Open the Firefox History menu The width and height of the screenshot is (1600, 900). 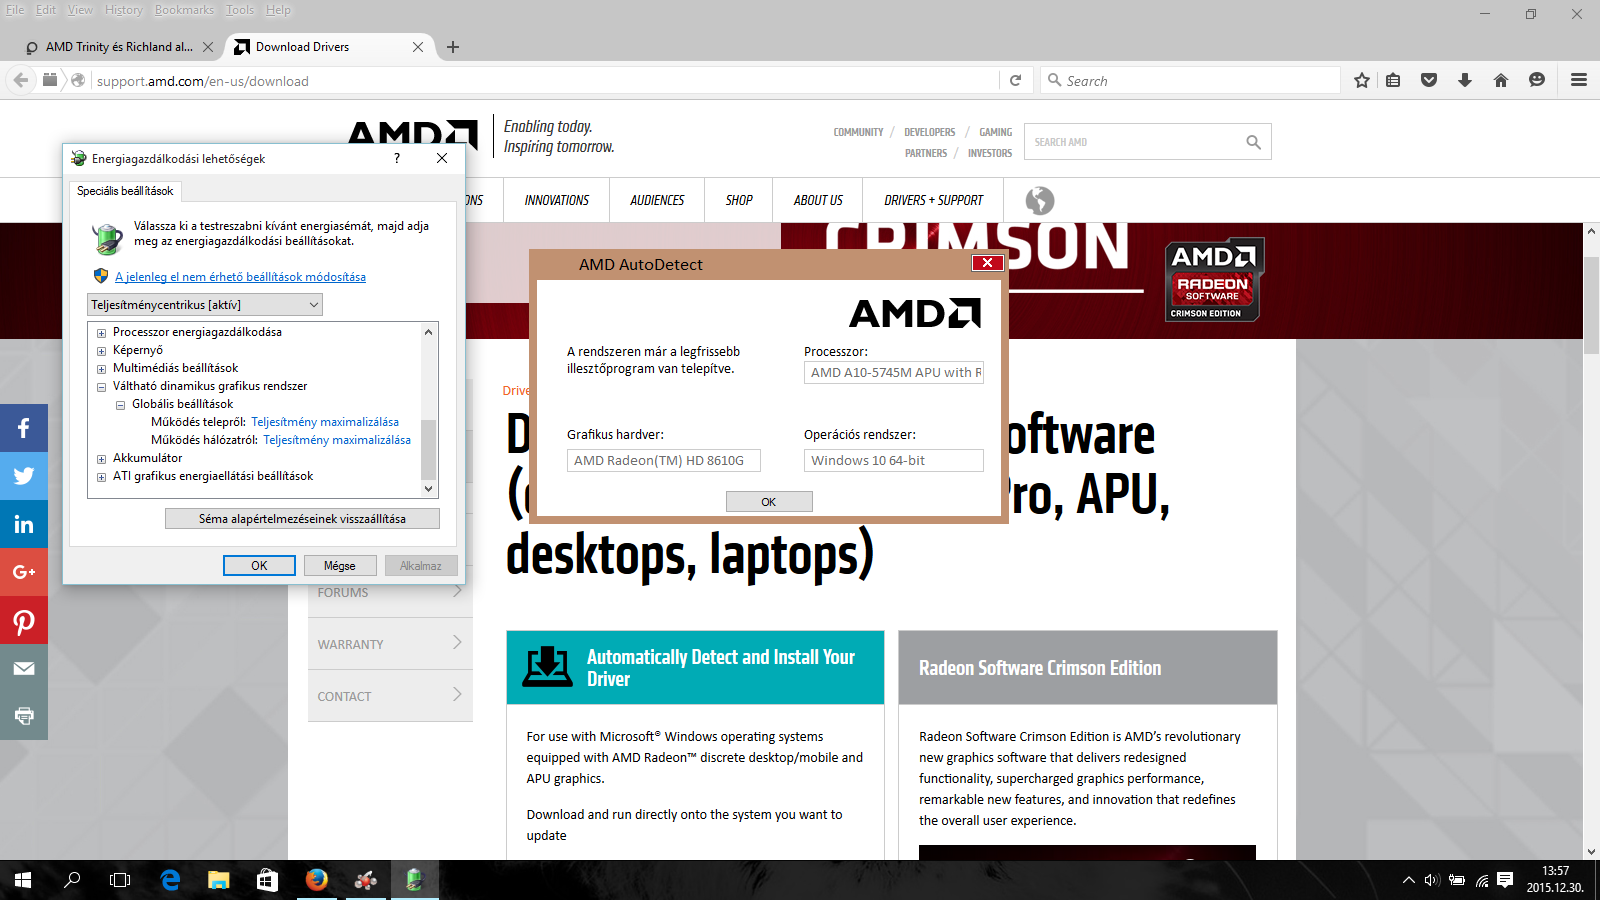click(124, 10)
